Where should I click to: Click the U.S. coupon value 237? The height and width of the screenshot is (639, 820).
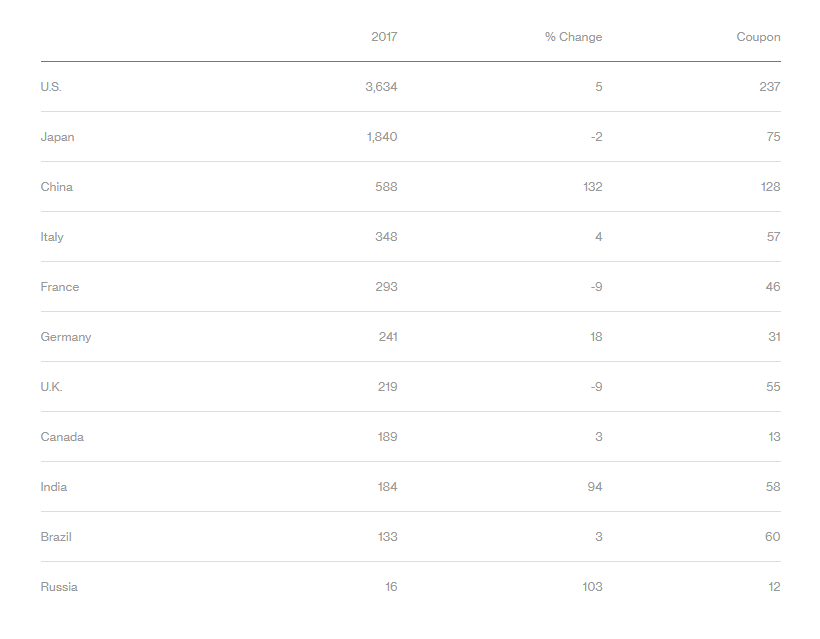point(769,87)
